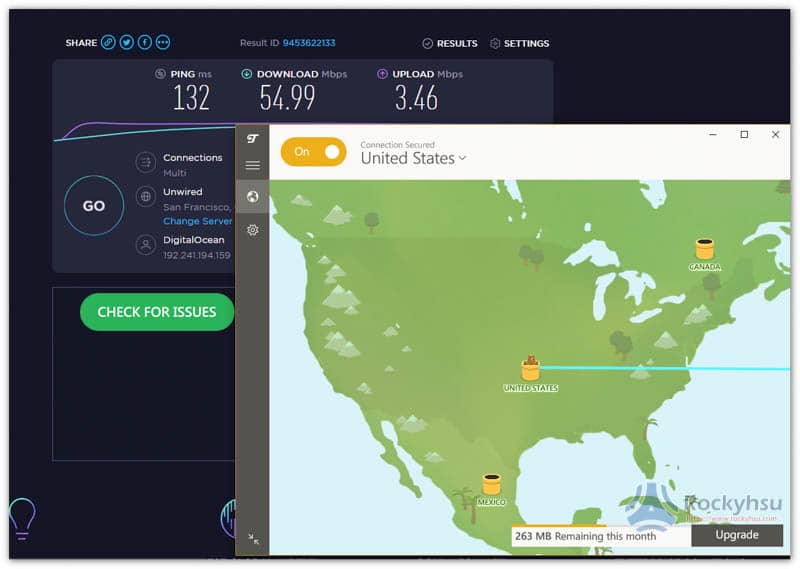Image resolution: width=800 pixels, height=569 pixels.
Task: Start the test with GO button
Action: click(x=94, y=206)
